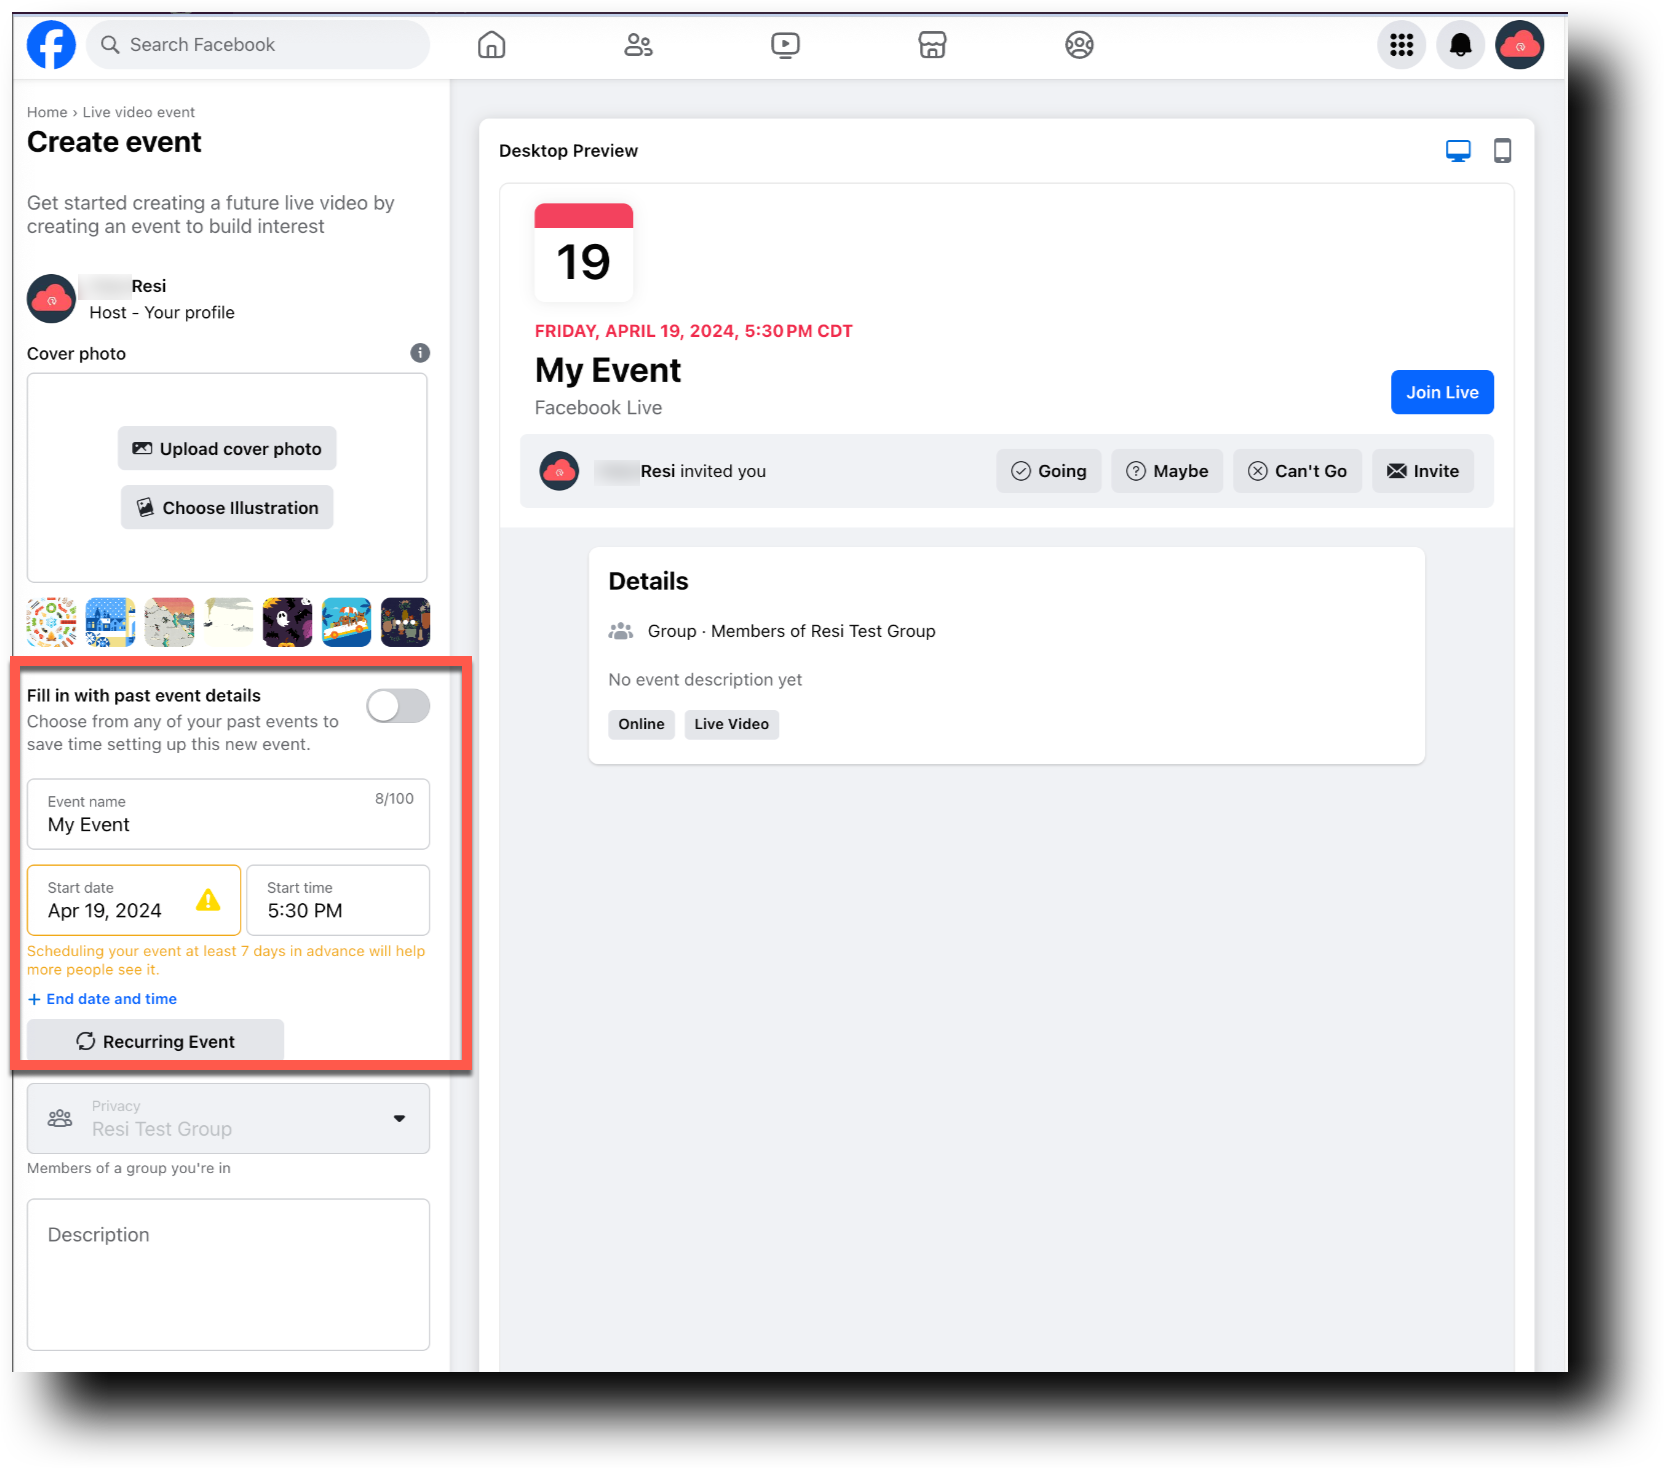Click the Join Live button
The width and height of the screenshot is (1664, 1468).
tap(1441, 391)
